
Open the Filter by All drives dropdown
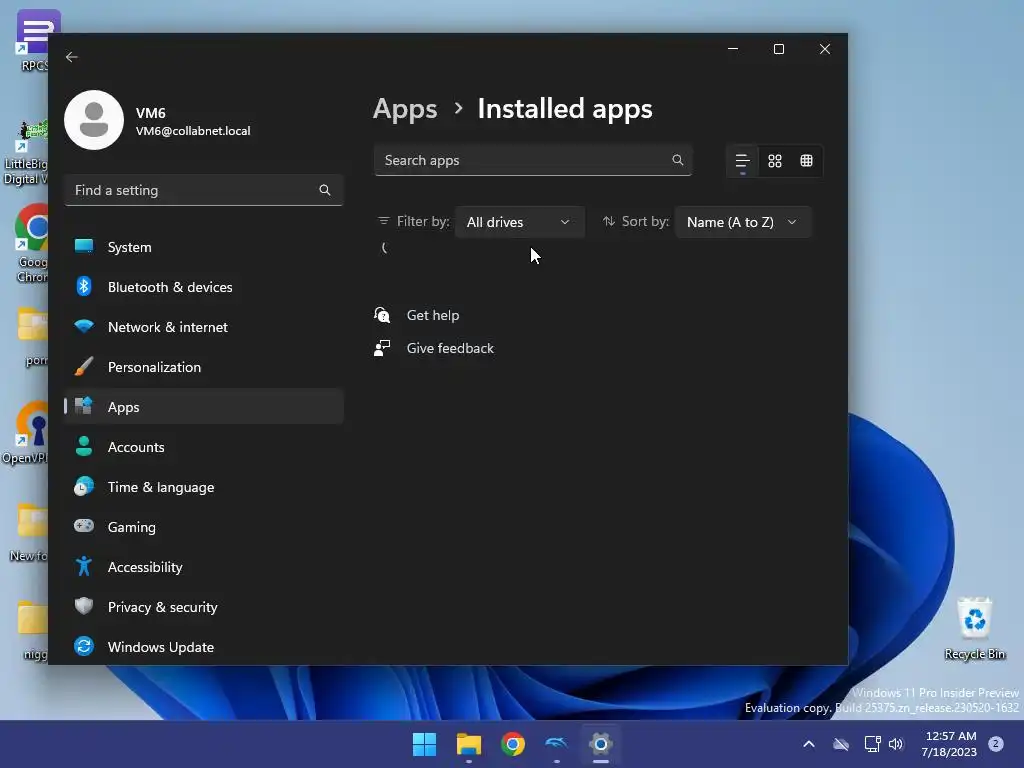point(519,222)
